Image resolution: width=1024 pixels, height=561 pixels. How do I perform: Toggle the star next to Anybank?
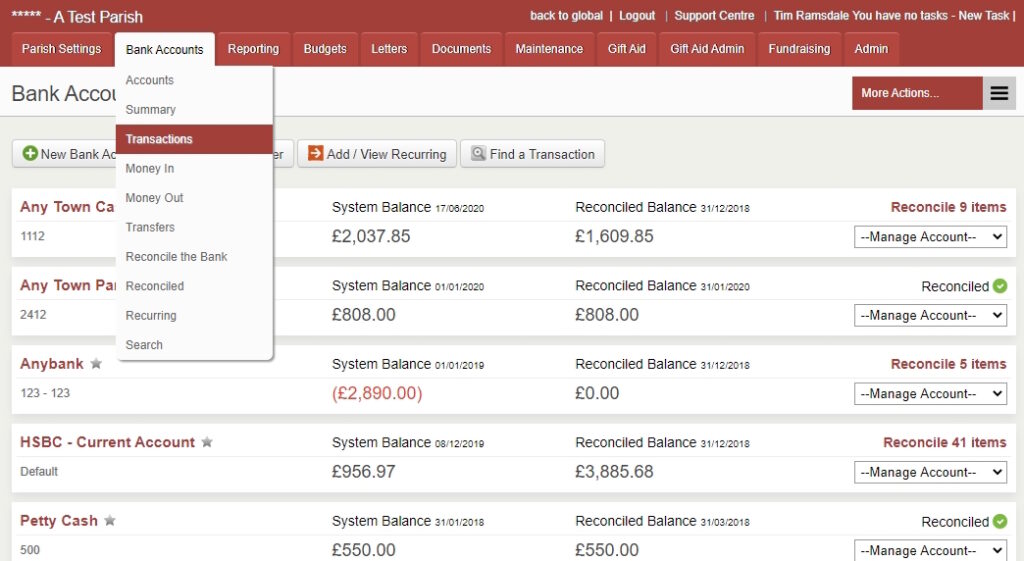click(x=96, y=364)
